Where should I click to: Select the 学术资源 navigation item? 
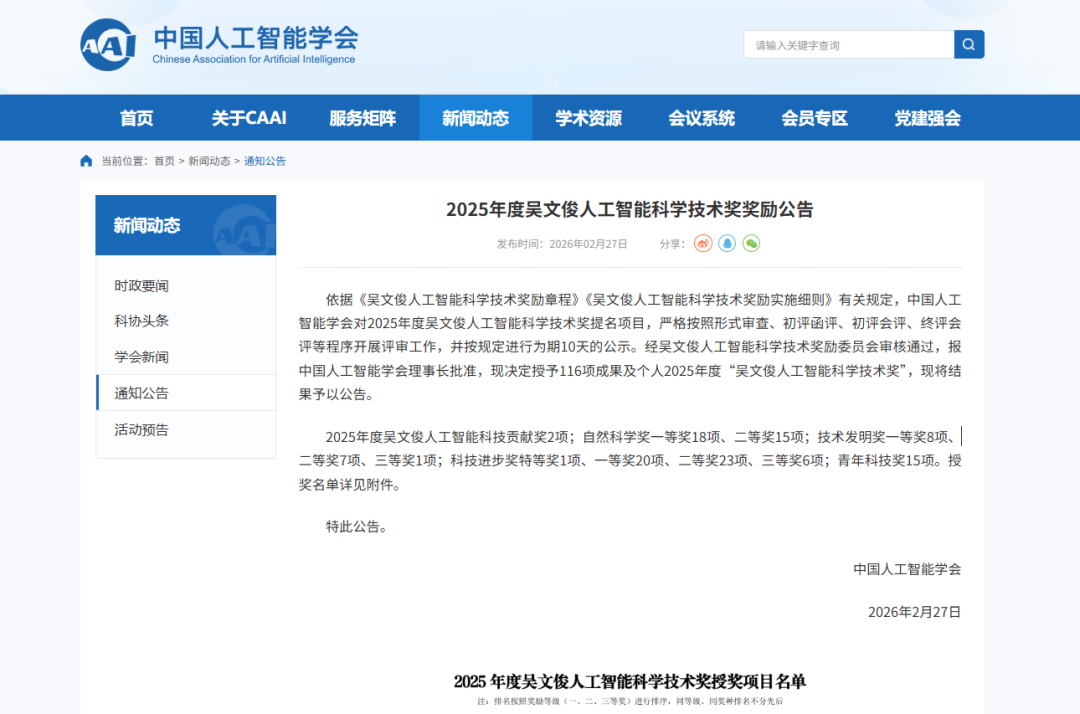coord(588,118)
